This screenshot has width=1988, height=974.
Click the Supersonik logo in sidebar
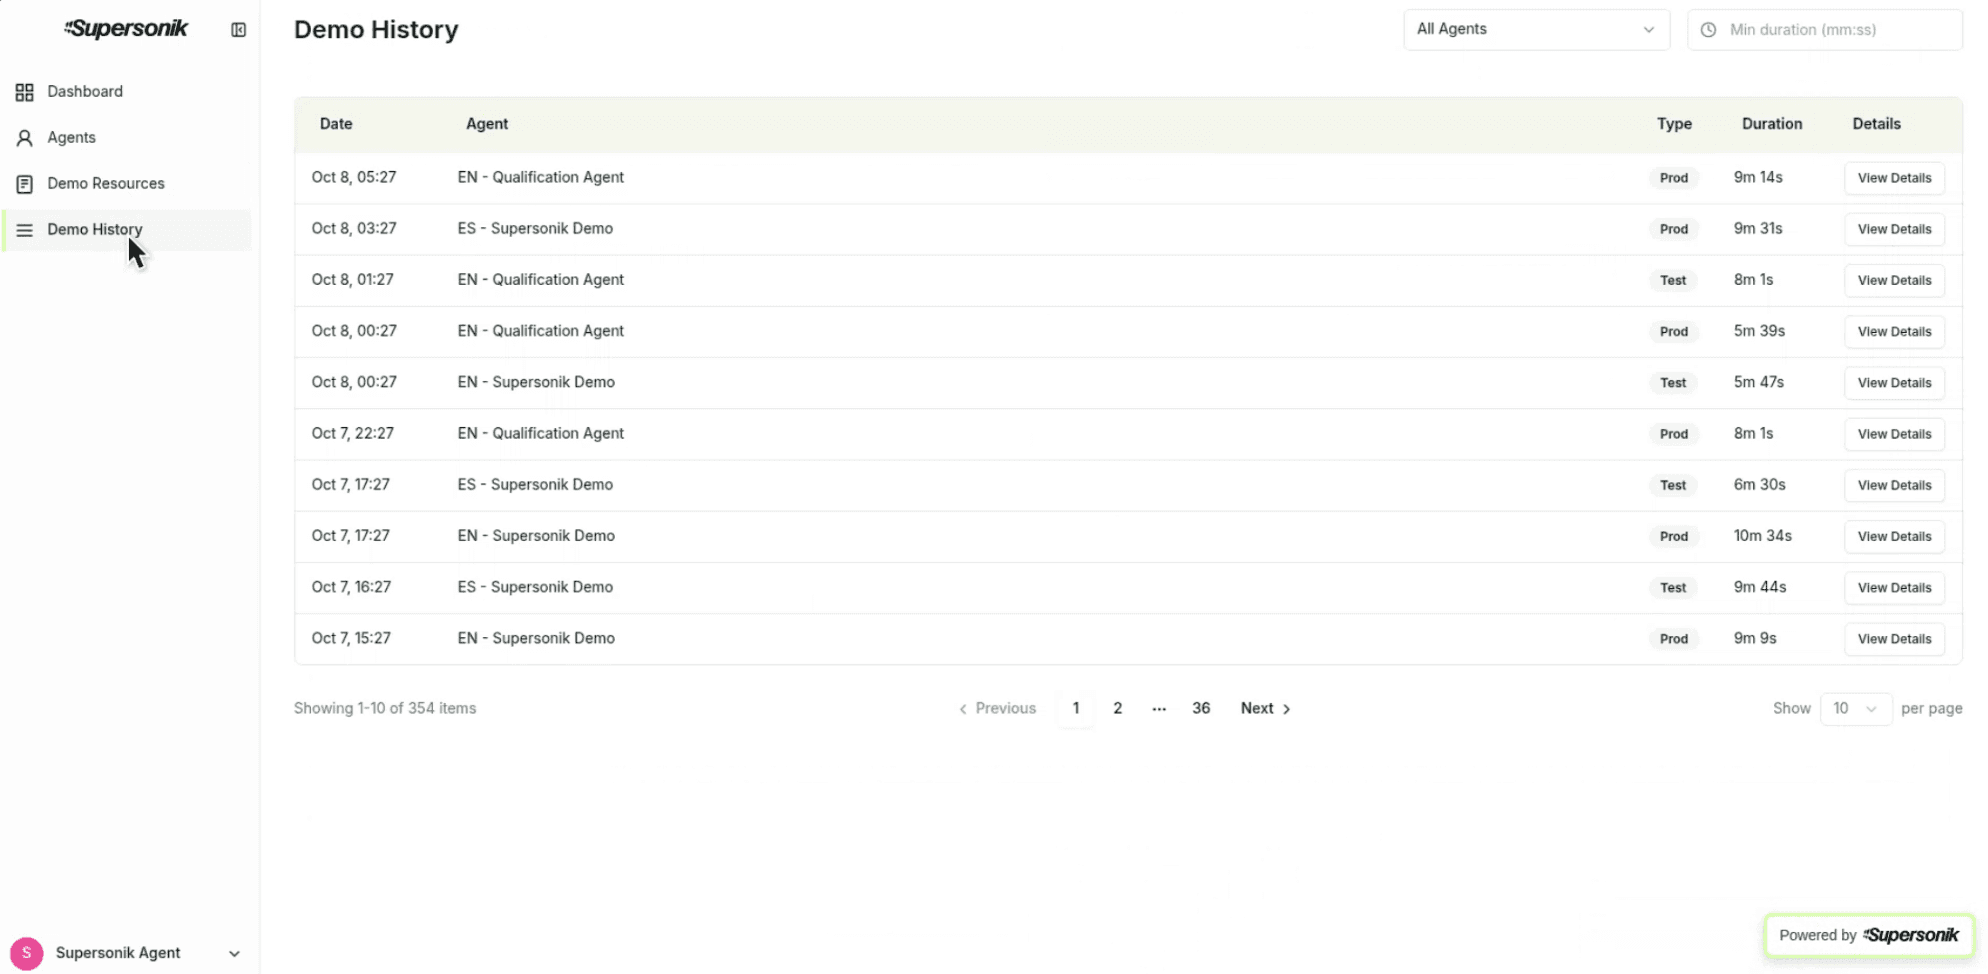pyautogui.click(x=126, y=29)
